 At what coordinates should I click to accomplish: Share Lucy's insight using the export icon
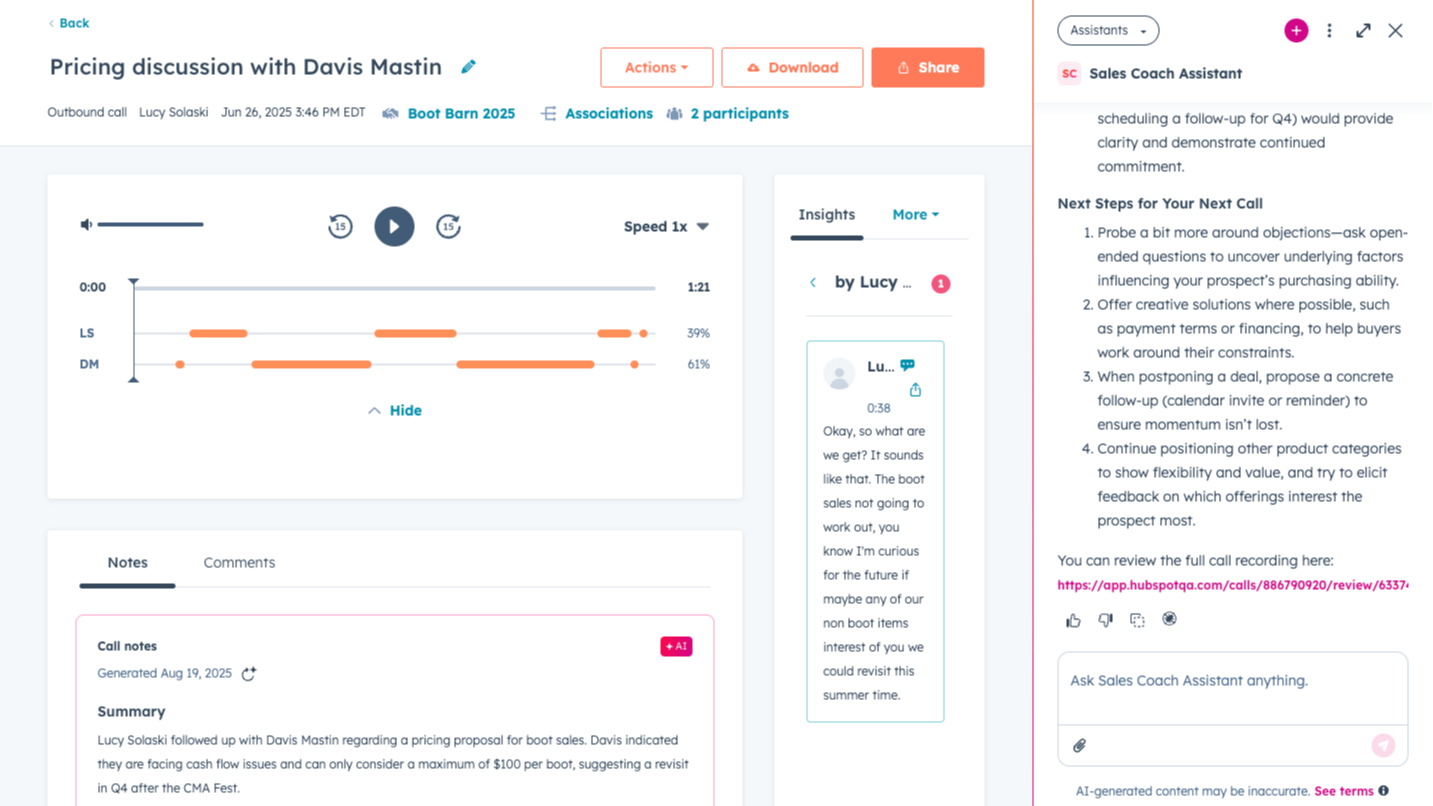915,390
